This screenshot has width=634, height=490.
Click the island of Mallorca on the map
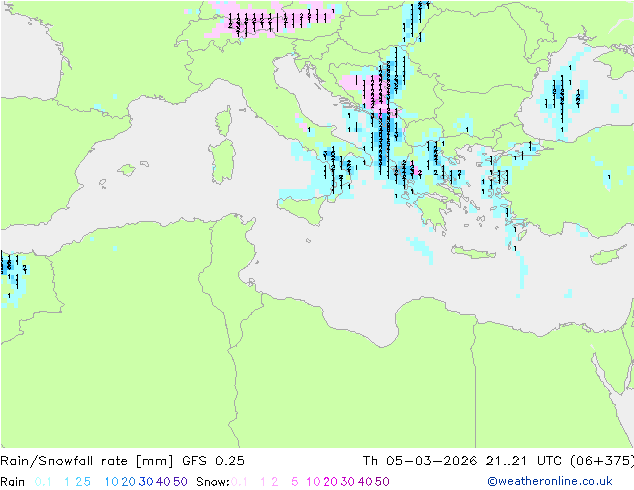pyautogui.click(x=127, y=170)
